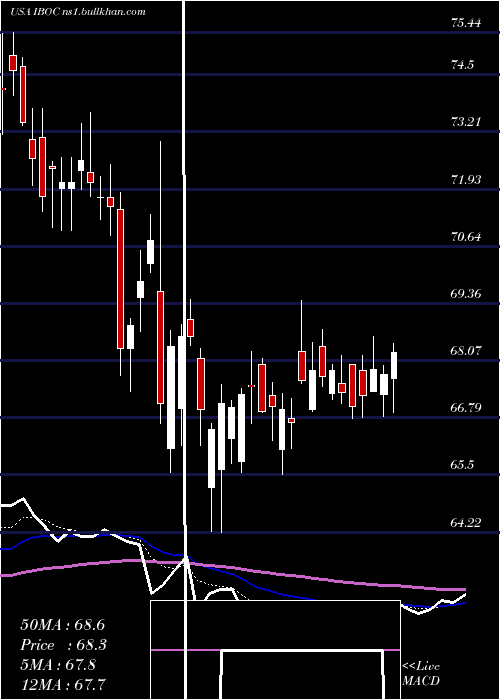Select the 73.21 price axis label
Viewport: 500px width, 700px height.
(466, 121)
